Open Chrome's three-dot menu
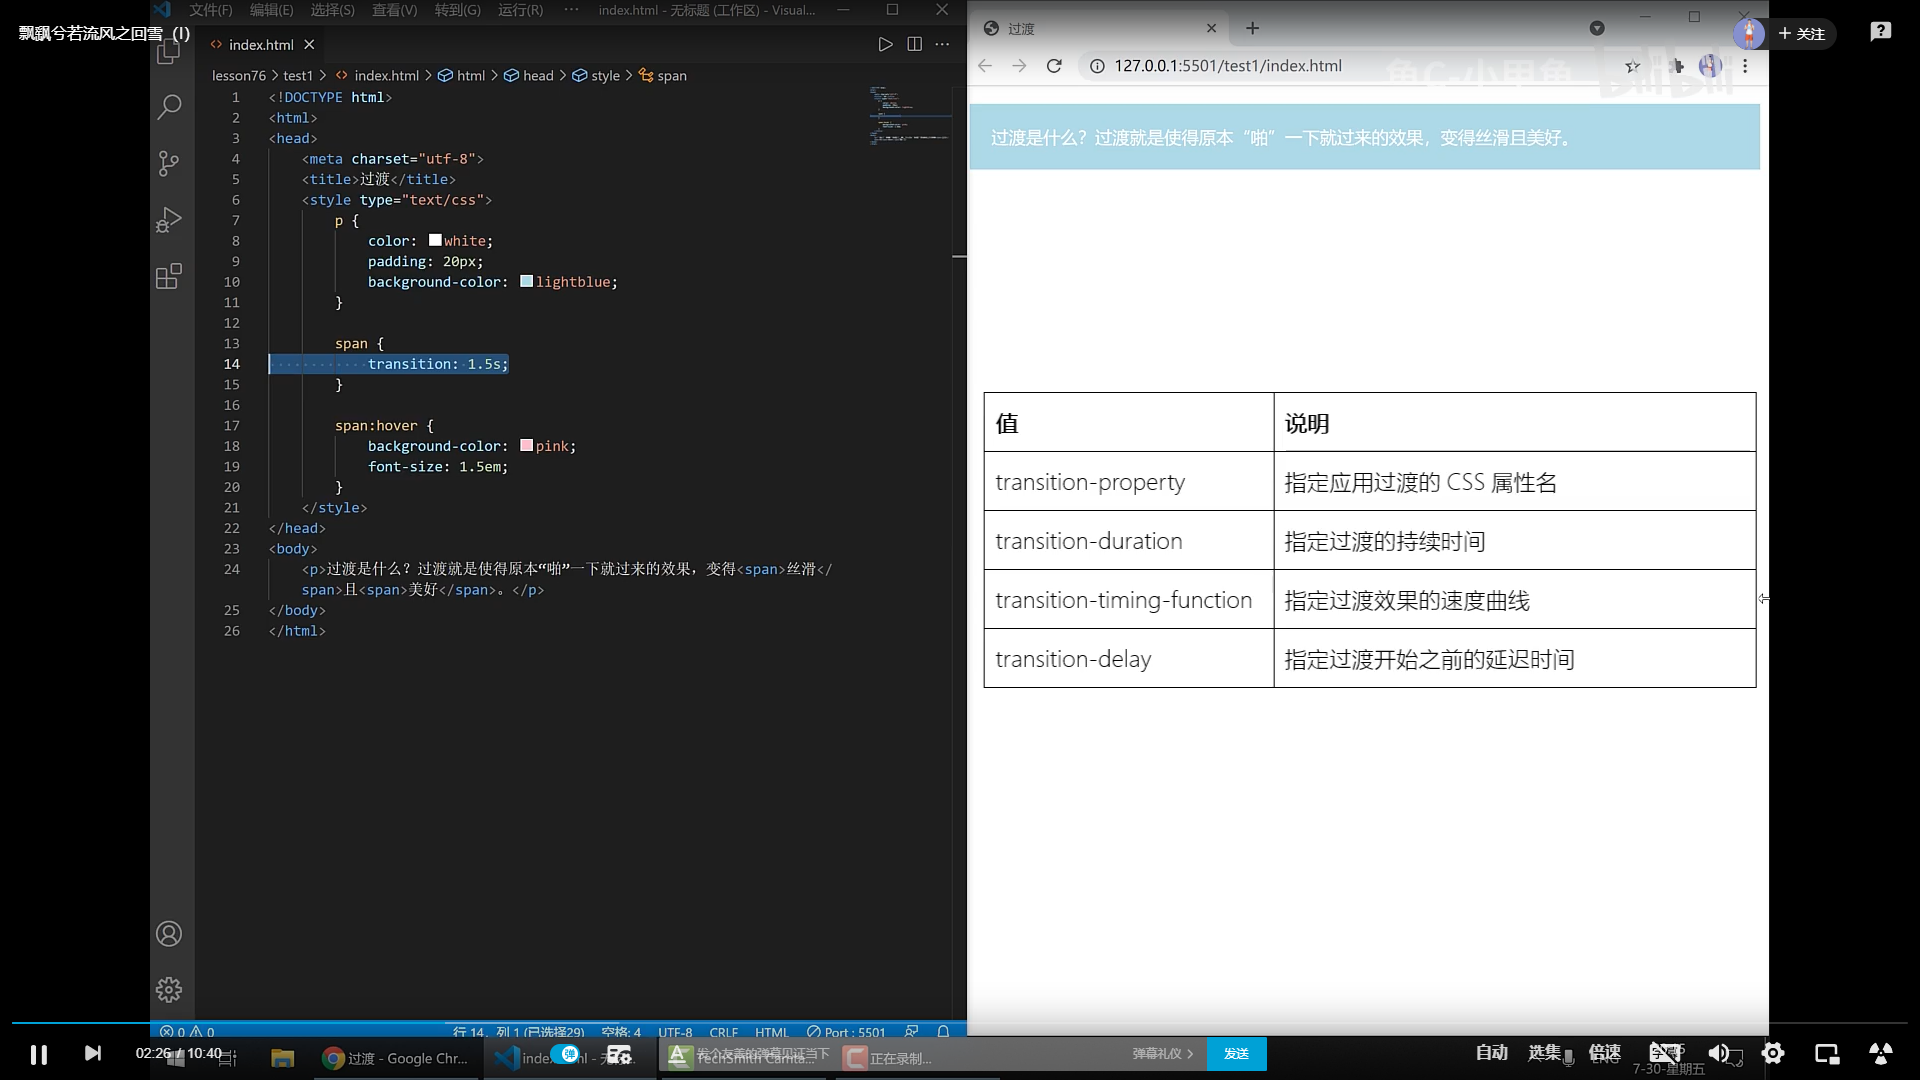 1746,65
